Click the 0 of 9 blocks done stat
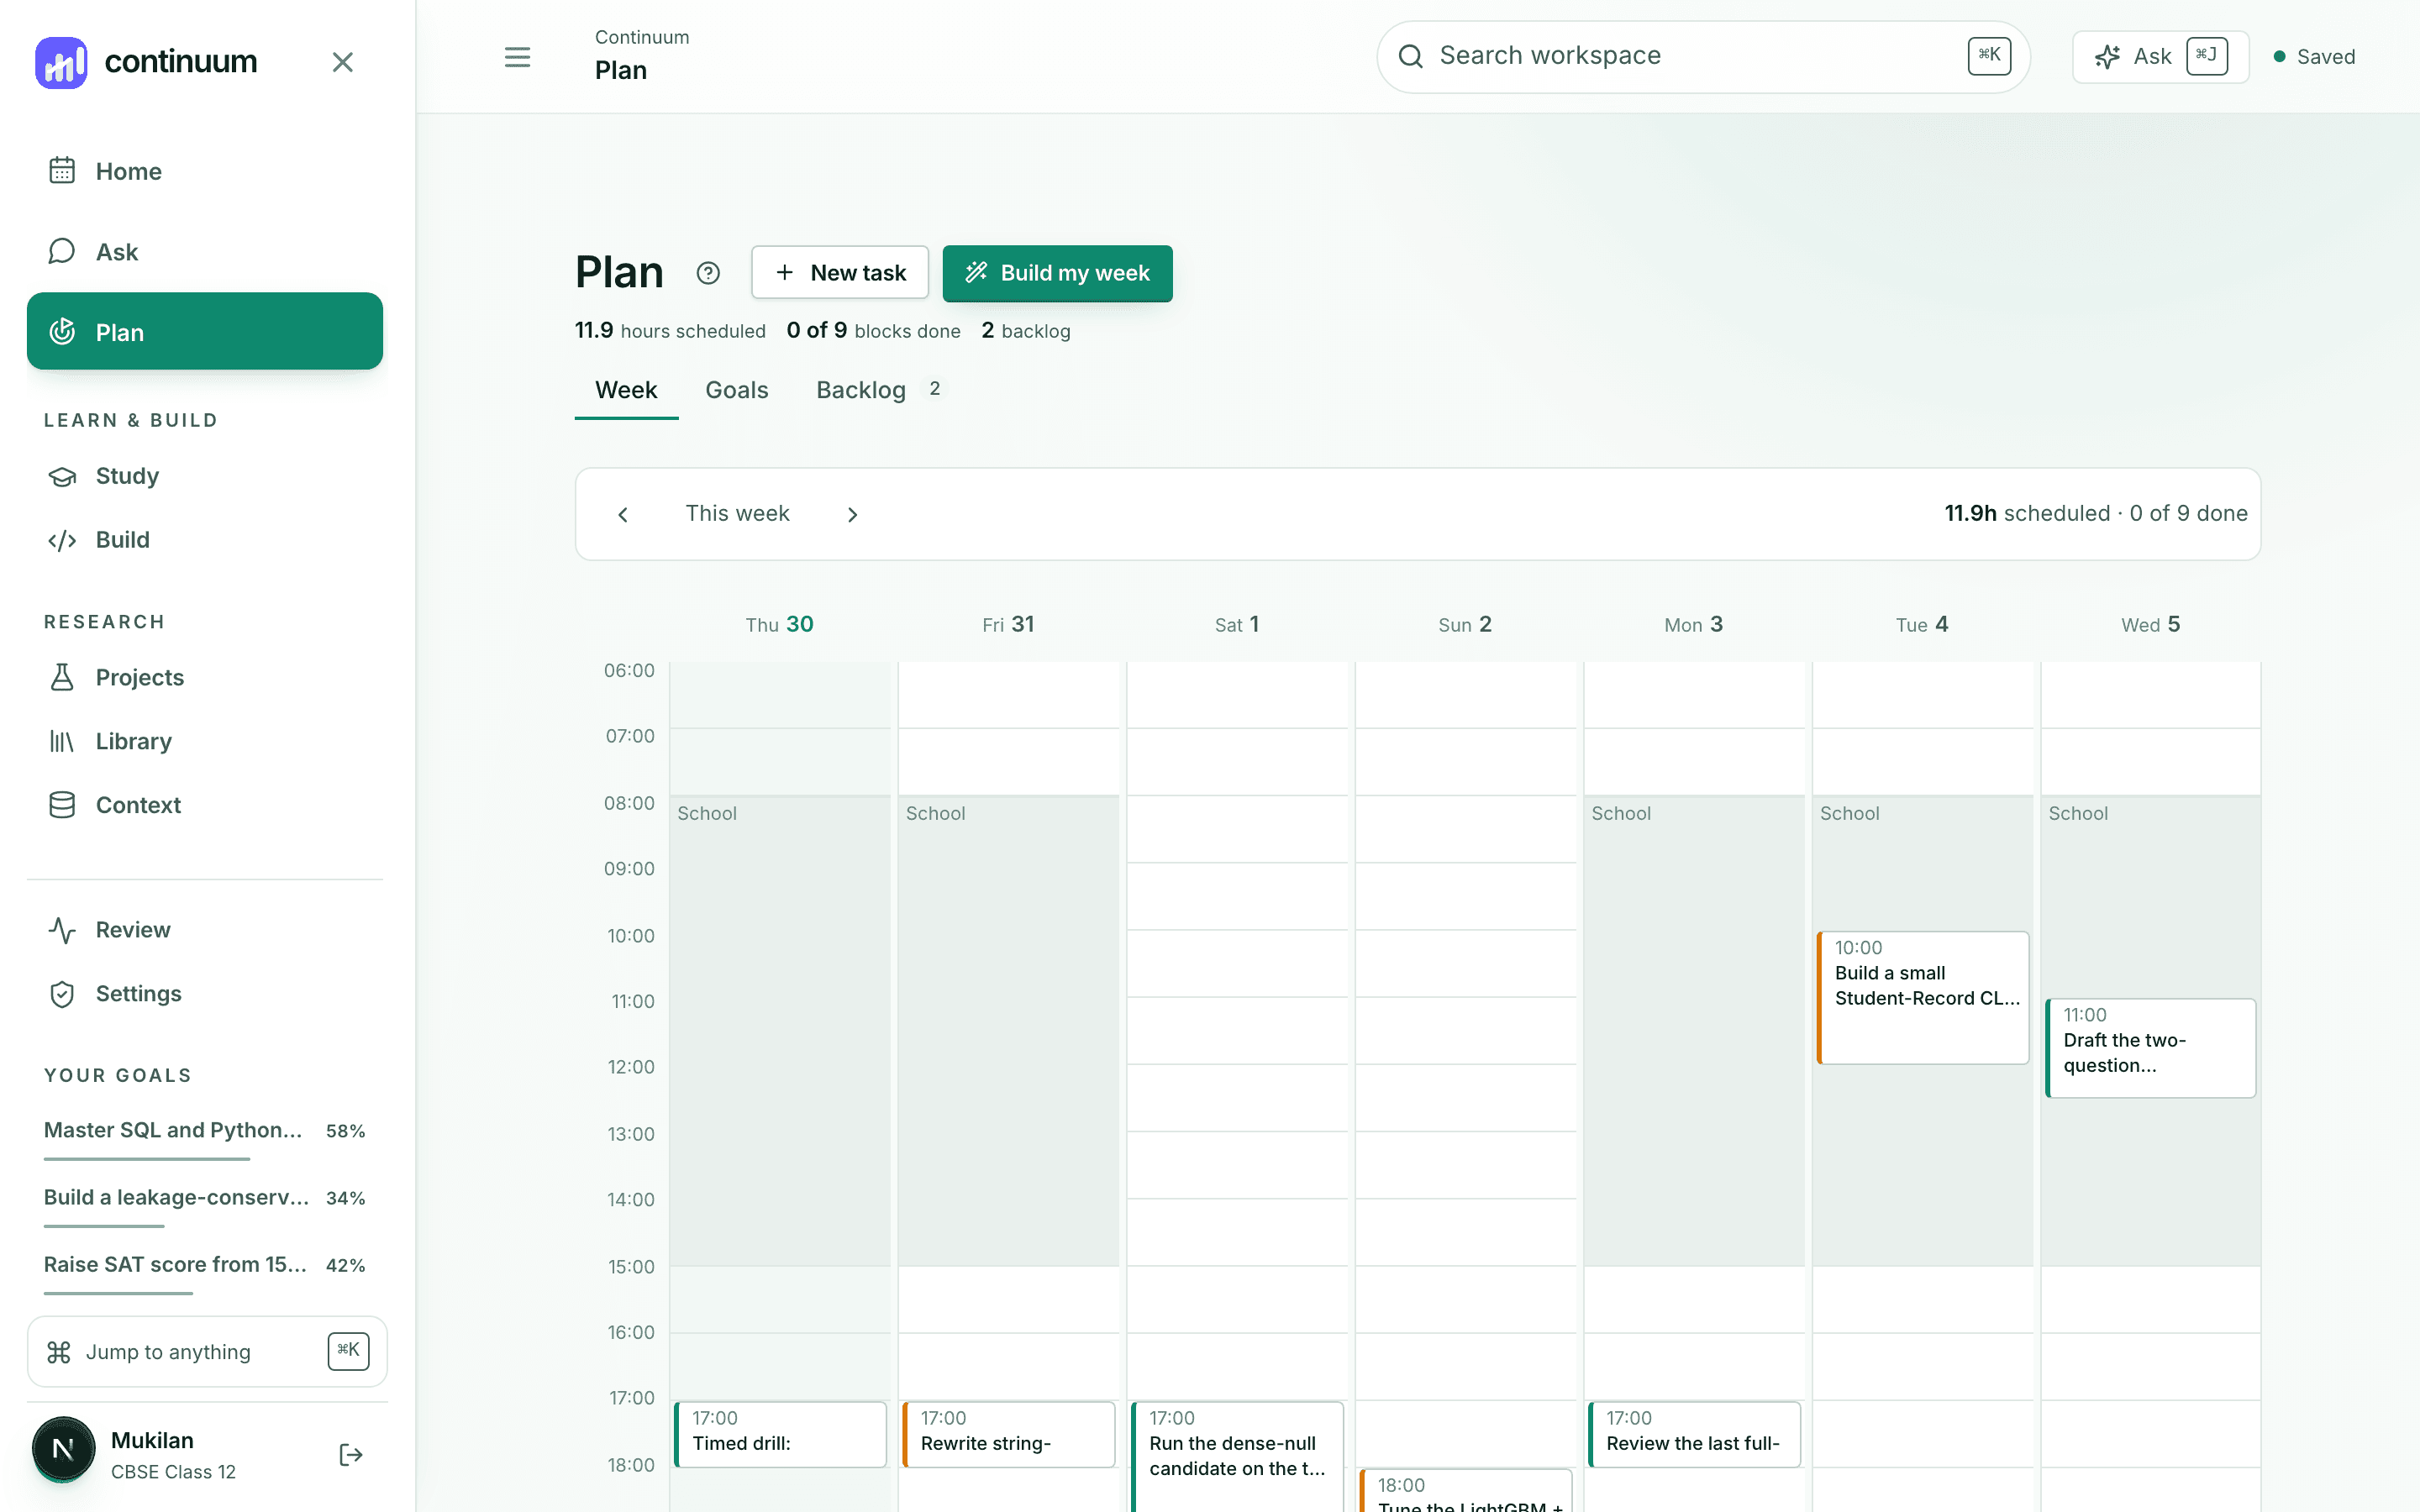2420x1512 pixels. pos(873,330)
